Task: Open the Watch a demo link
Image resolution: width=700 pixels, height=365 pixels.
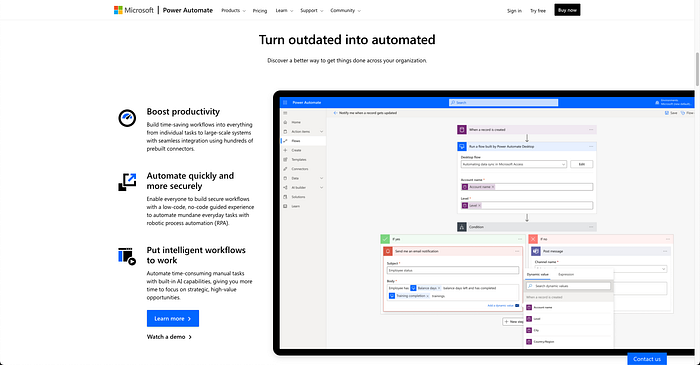Action: (169, 337)
